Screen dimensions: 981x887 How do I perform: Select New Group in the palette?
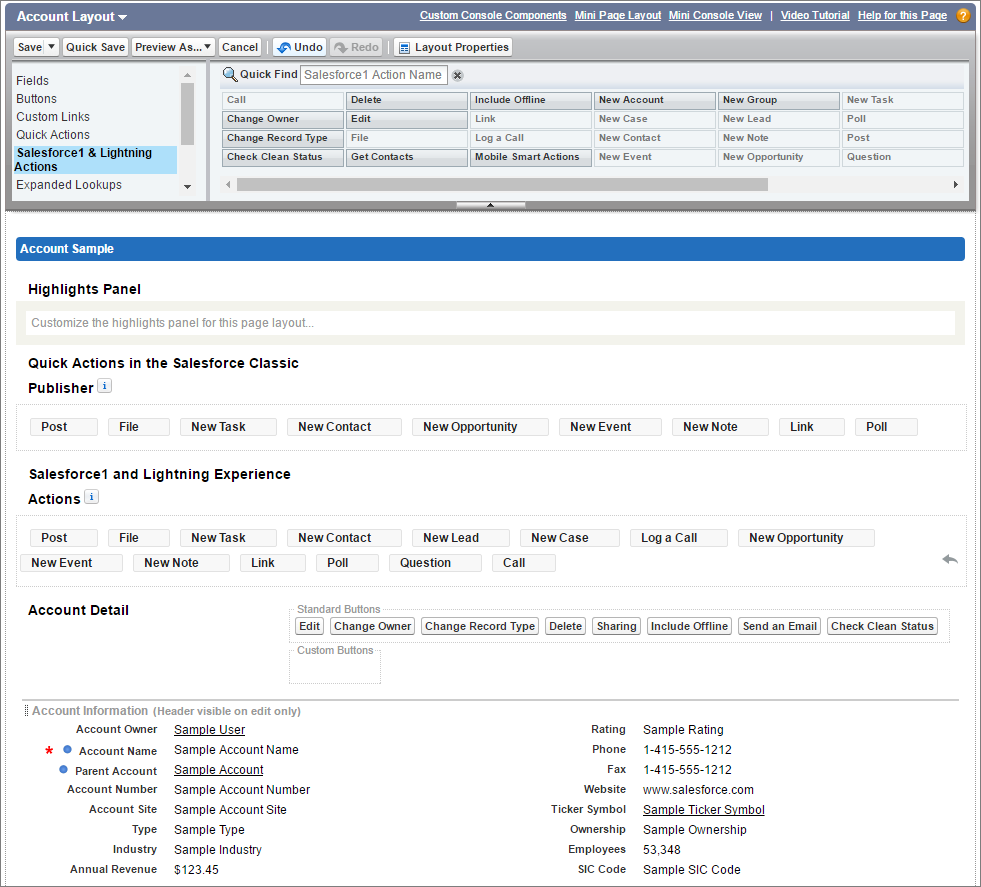779,101
